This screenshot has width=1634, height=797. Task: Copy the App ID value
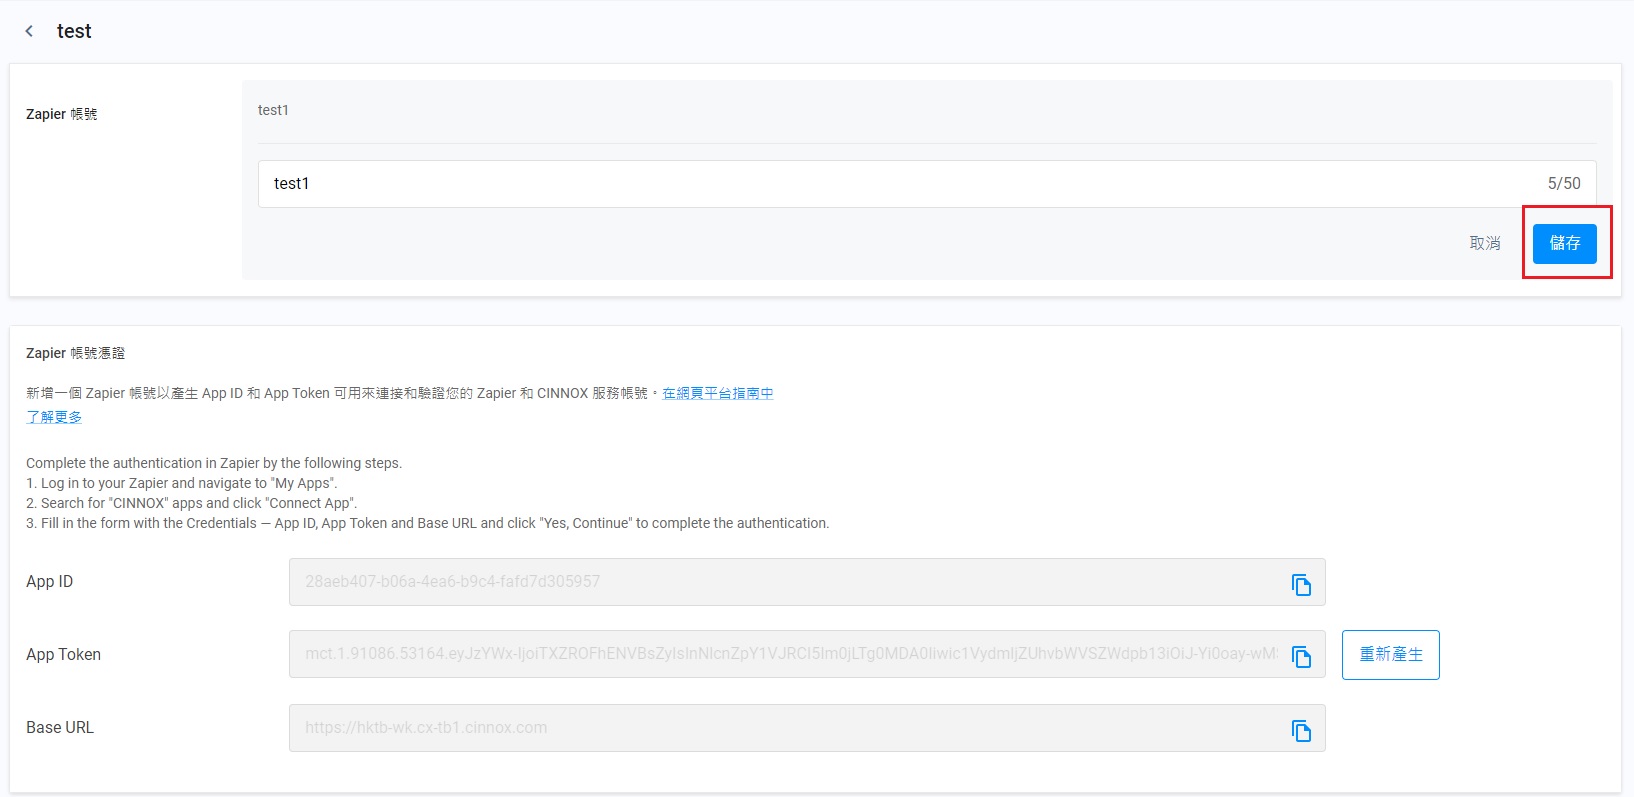pos(1301,585)
